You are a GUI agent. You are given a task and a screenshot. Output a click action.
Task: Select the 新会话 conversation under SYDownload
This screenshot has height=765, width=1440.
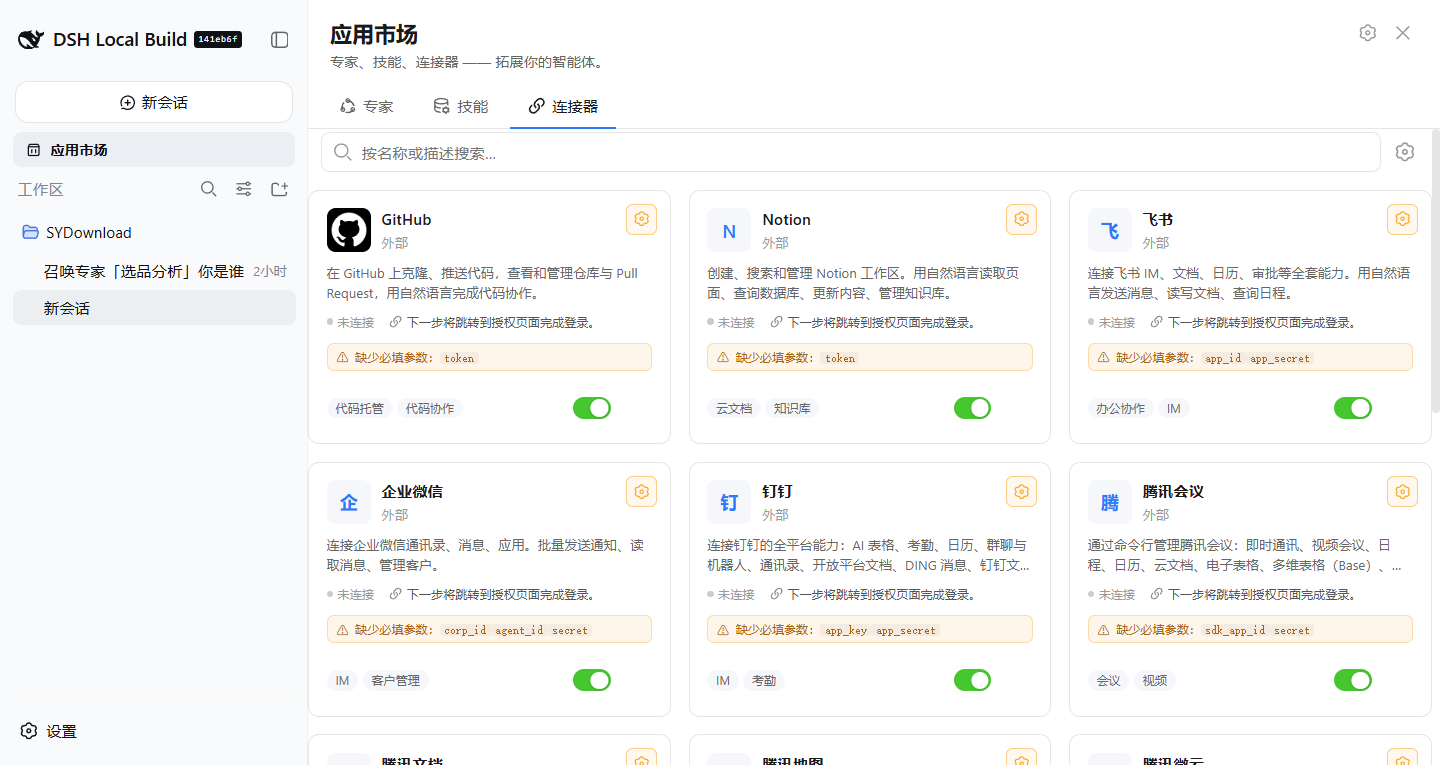[x=154, y=308]
